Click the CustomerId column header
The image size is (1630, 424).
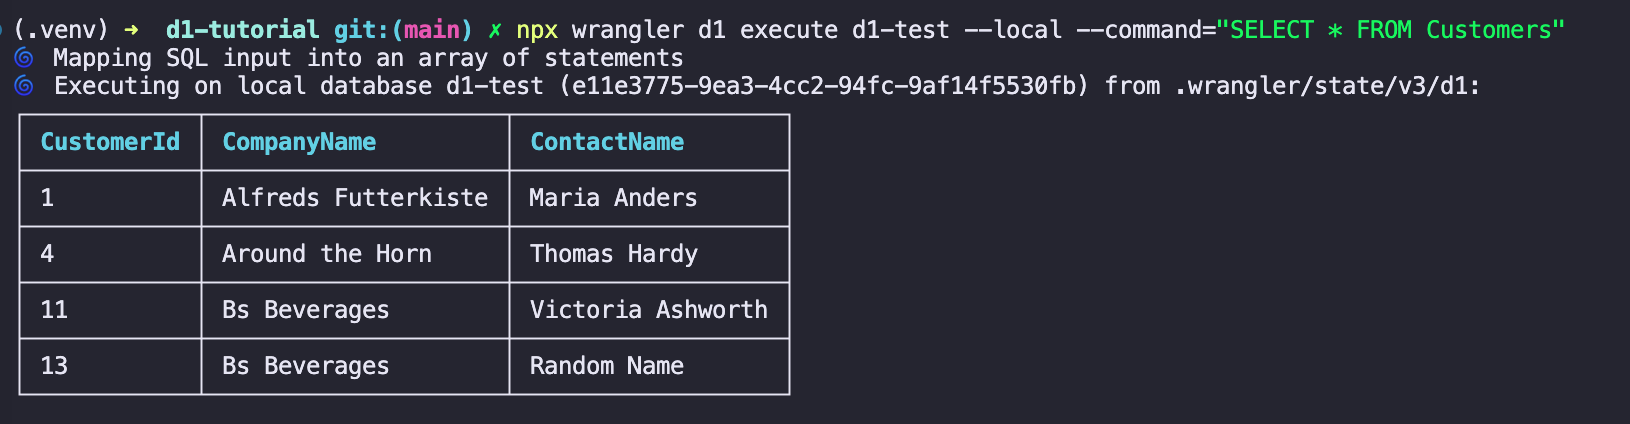[x=110, y=142]
